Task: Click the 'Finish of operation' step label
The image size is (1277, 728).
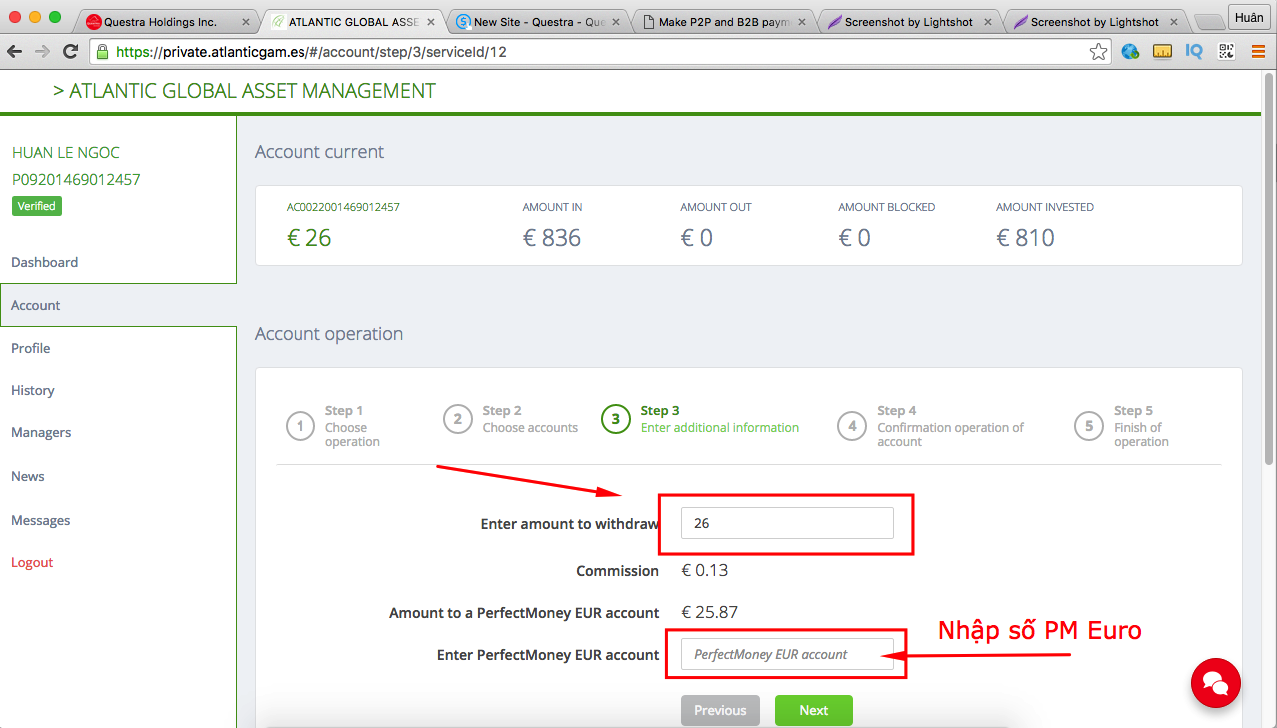Action: [1141, 434]
